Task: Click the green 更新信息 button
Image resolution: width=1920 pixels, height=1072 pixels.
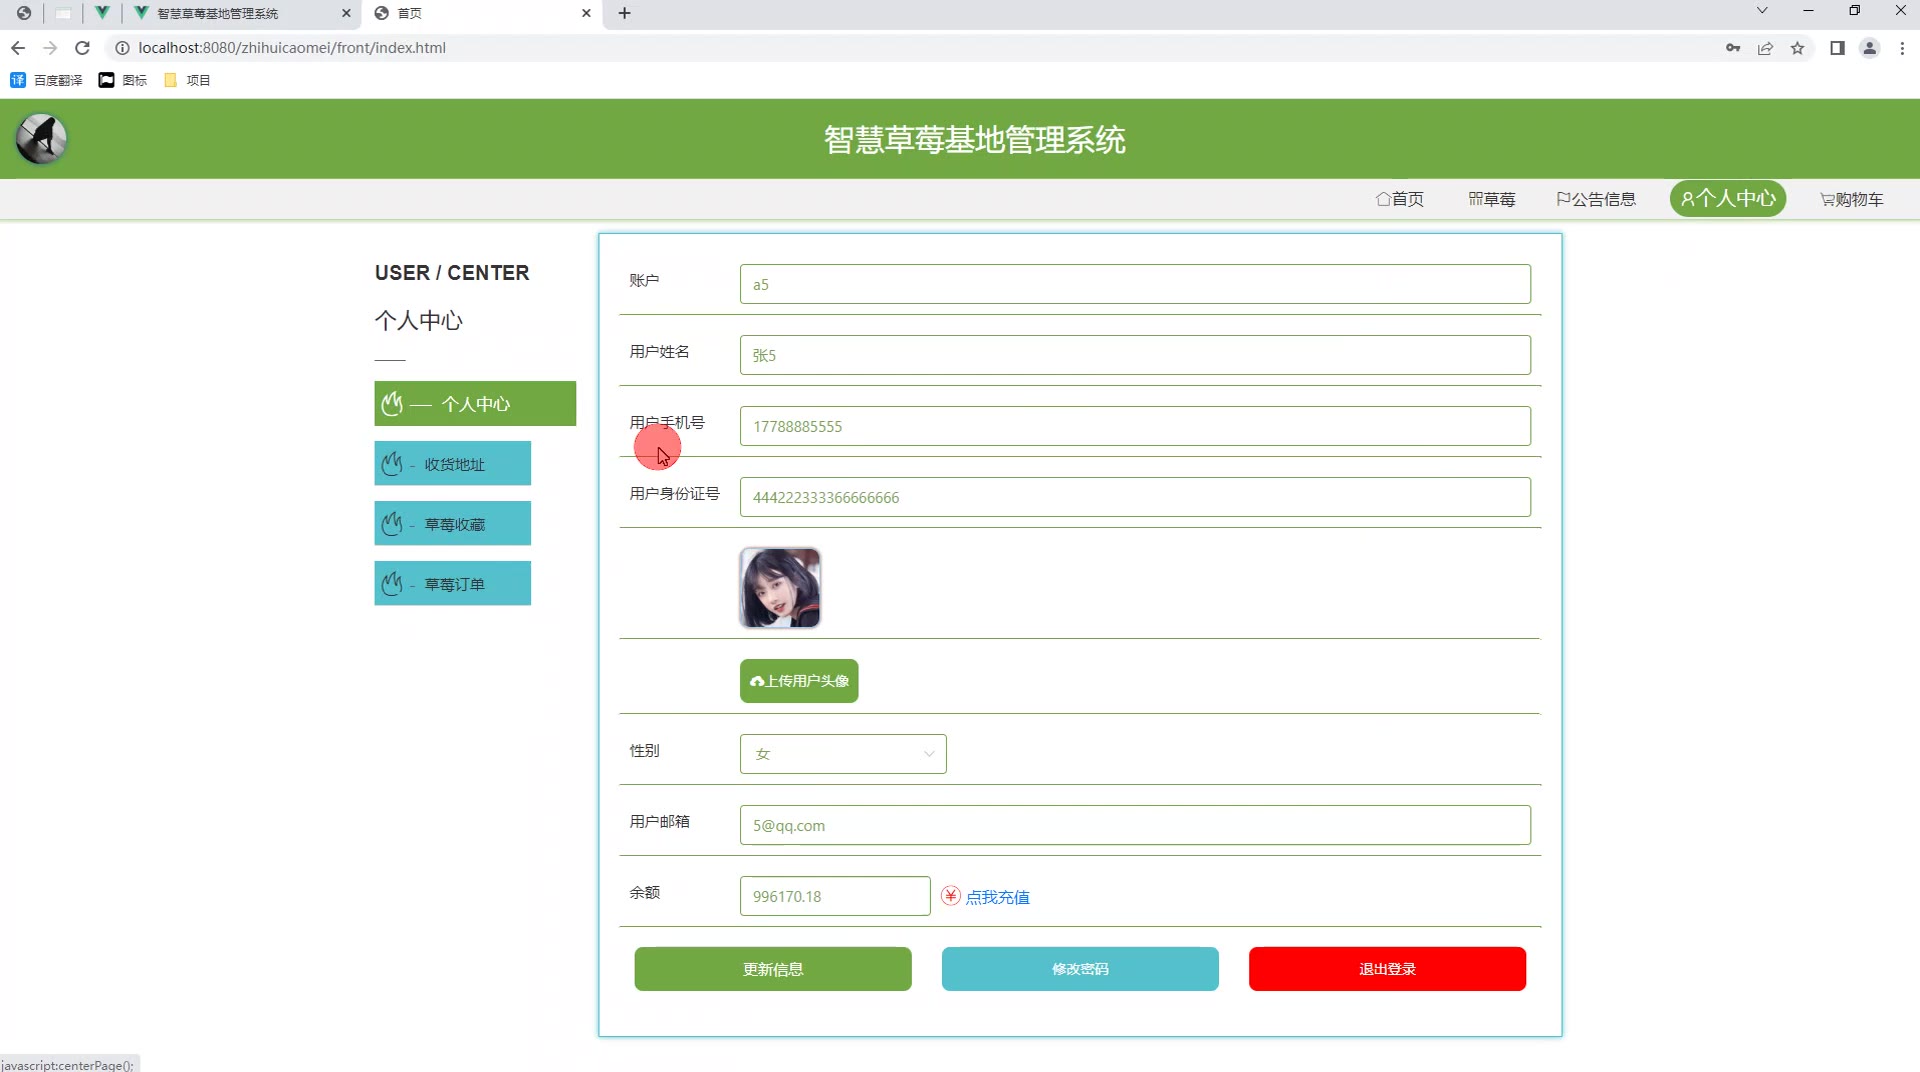Action: coord(773,969)
